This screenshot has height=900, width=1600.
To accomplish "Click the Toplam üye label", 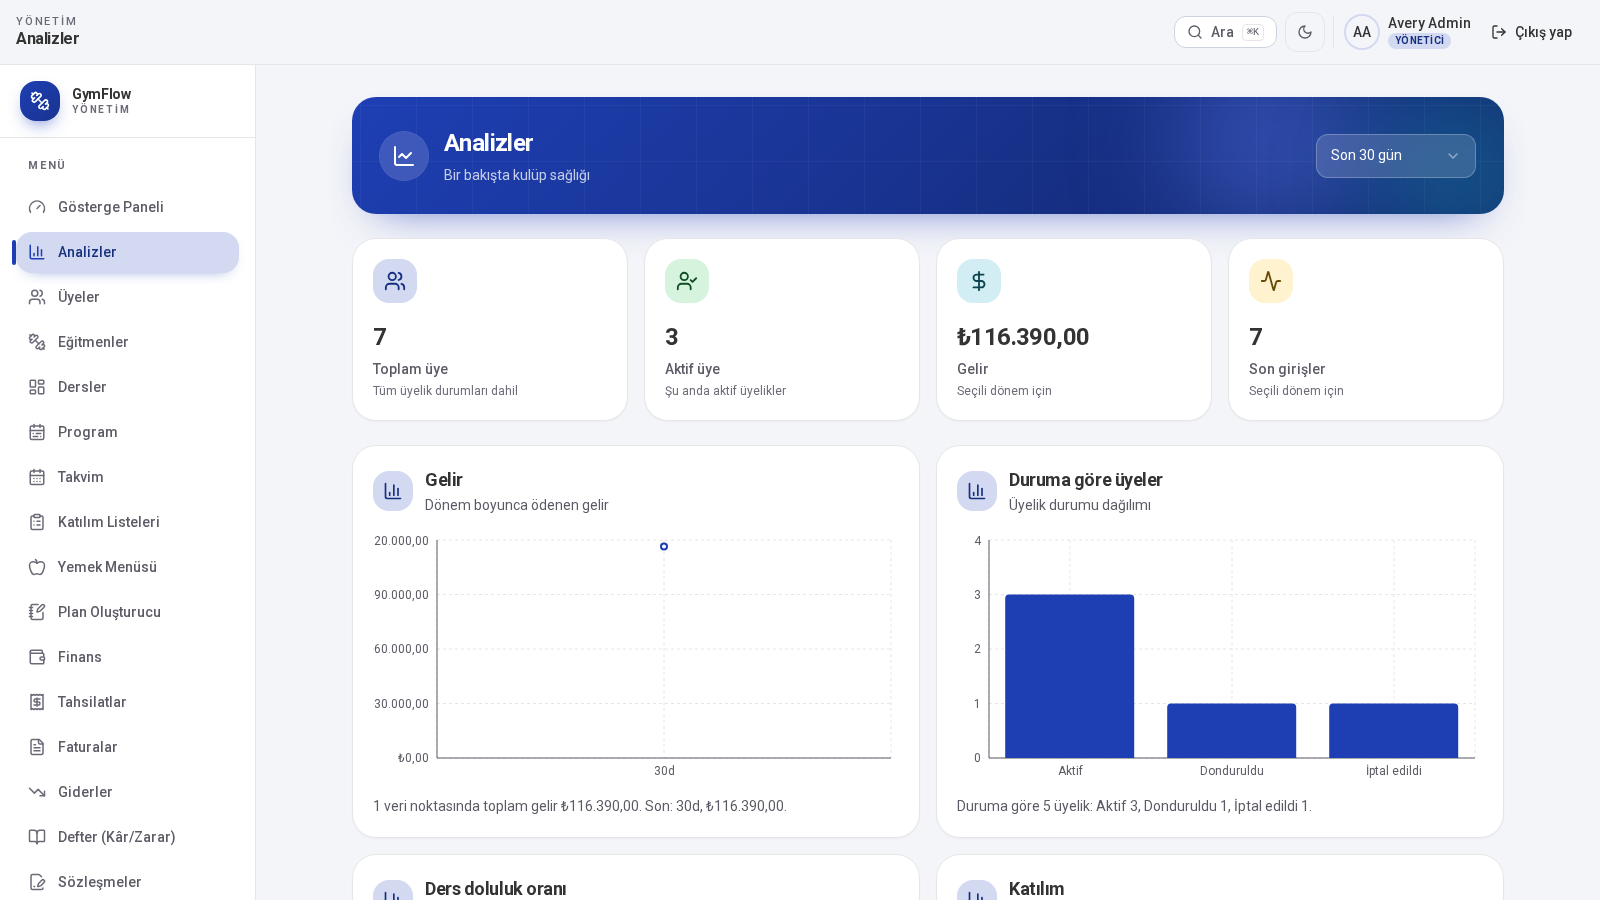I will point(410,369).
